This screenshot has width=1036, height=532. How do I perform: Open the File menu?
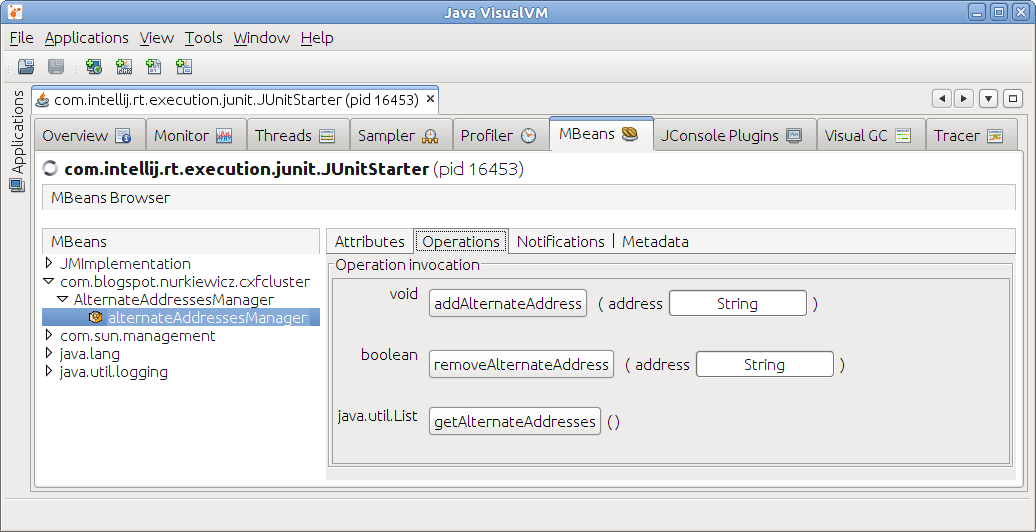pos(21,38)
